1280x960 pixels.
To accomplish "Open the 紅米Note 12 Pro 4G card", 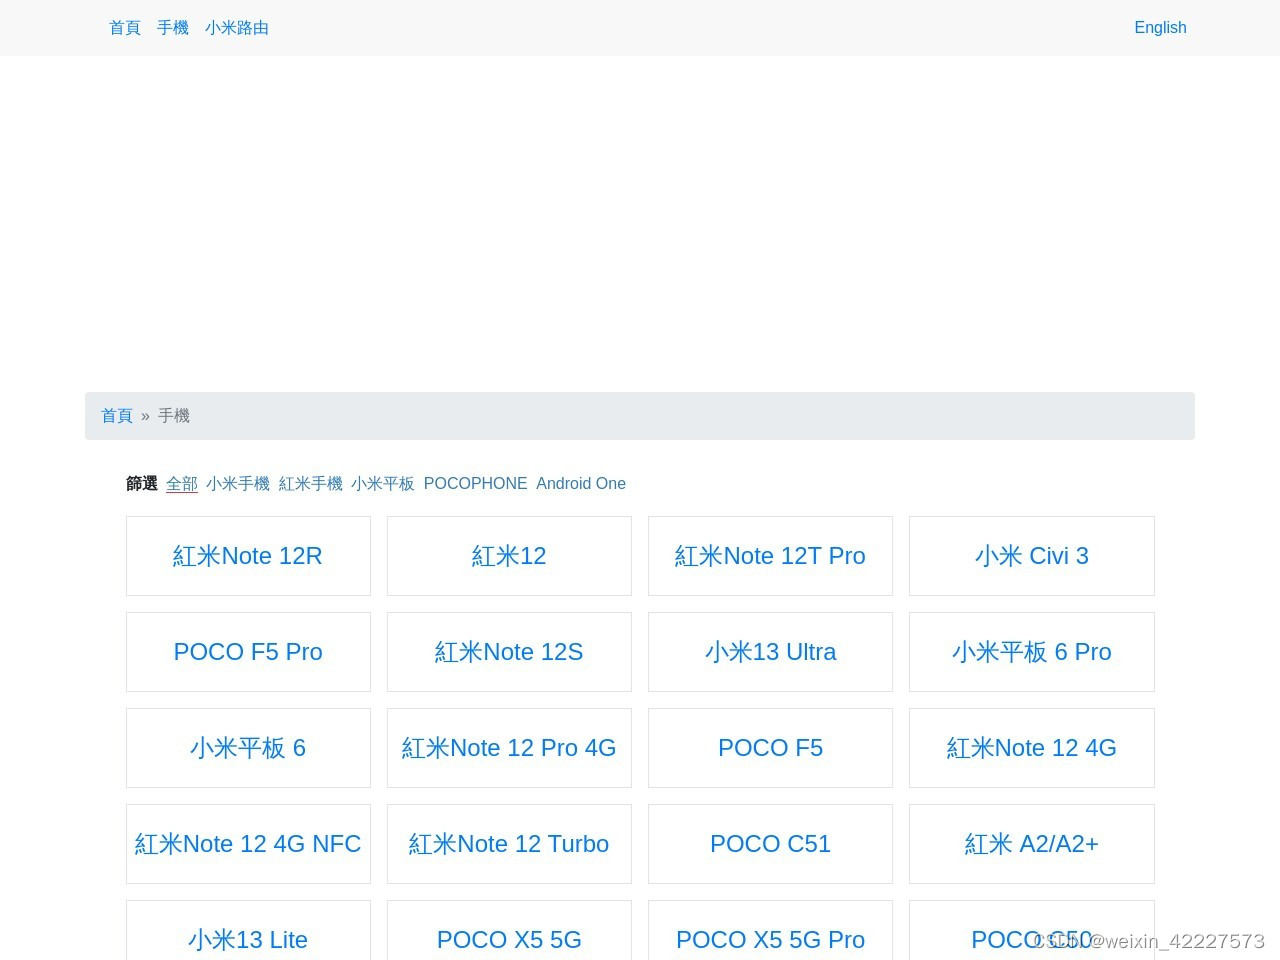I will click(509, 748).
